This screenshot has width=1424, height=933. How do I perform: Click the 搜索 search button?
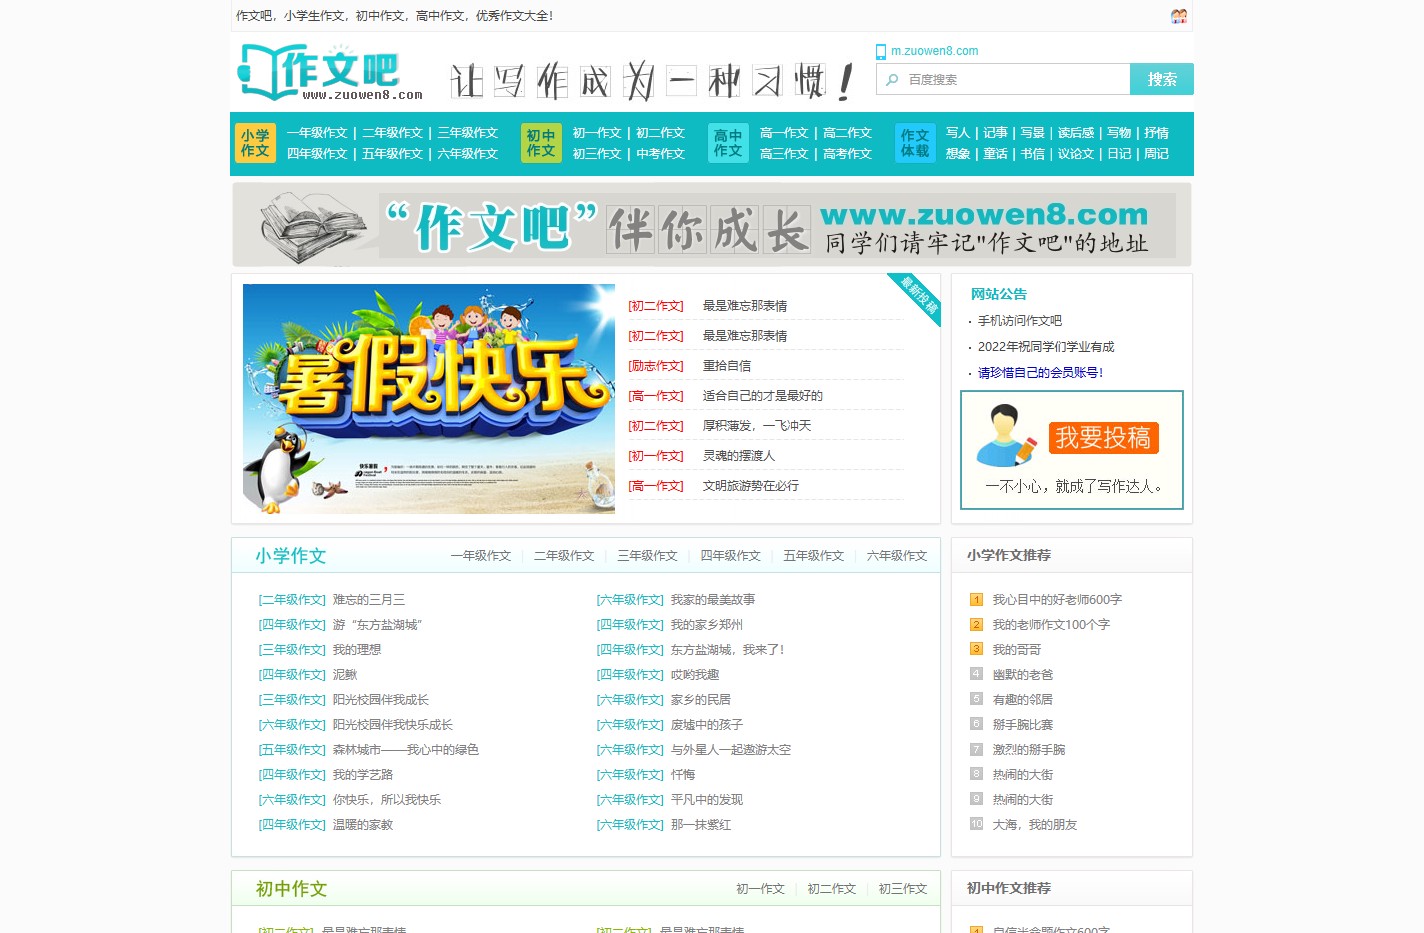pyautogui.click(x=1162, y=79)
